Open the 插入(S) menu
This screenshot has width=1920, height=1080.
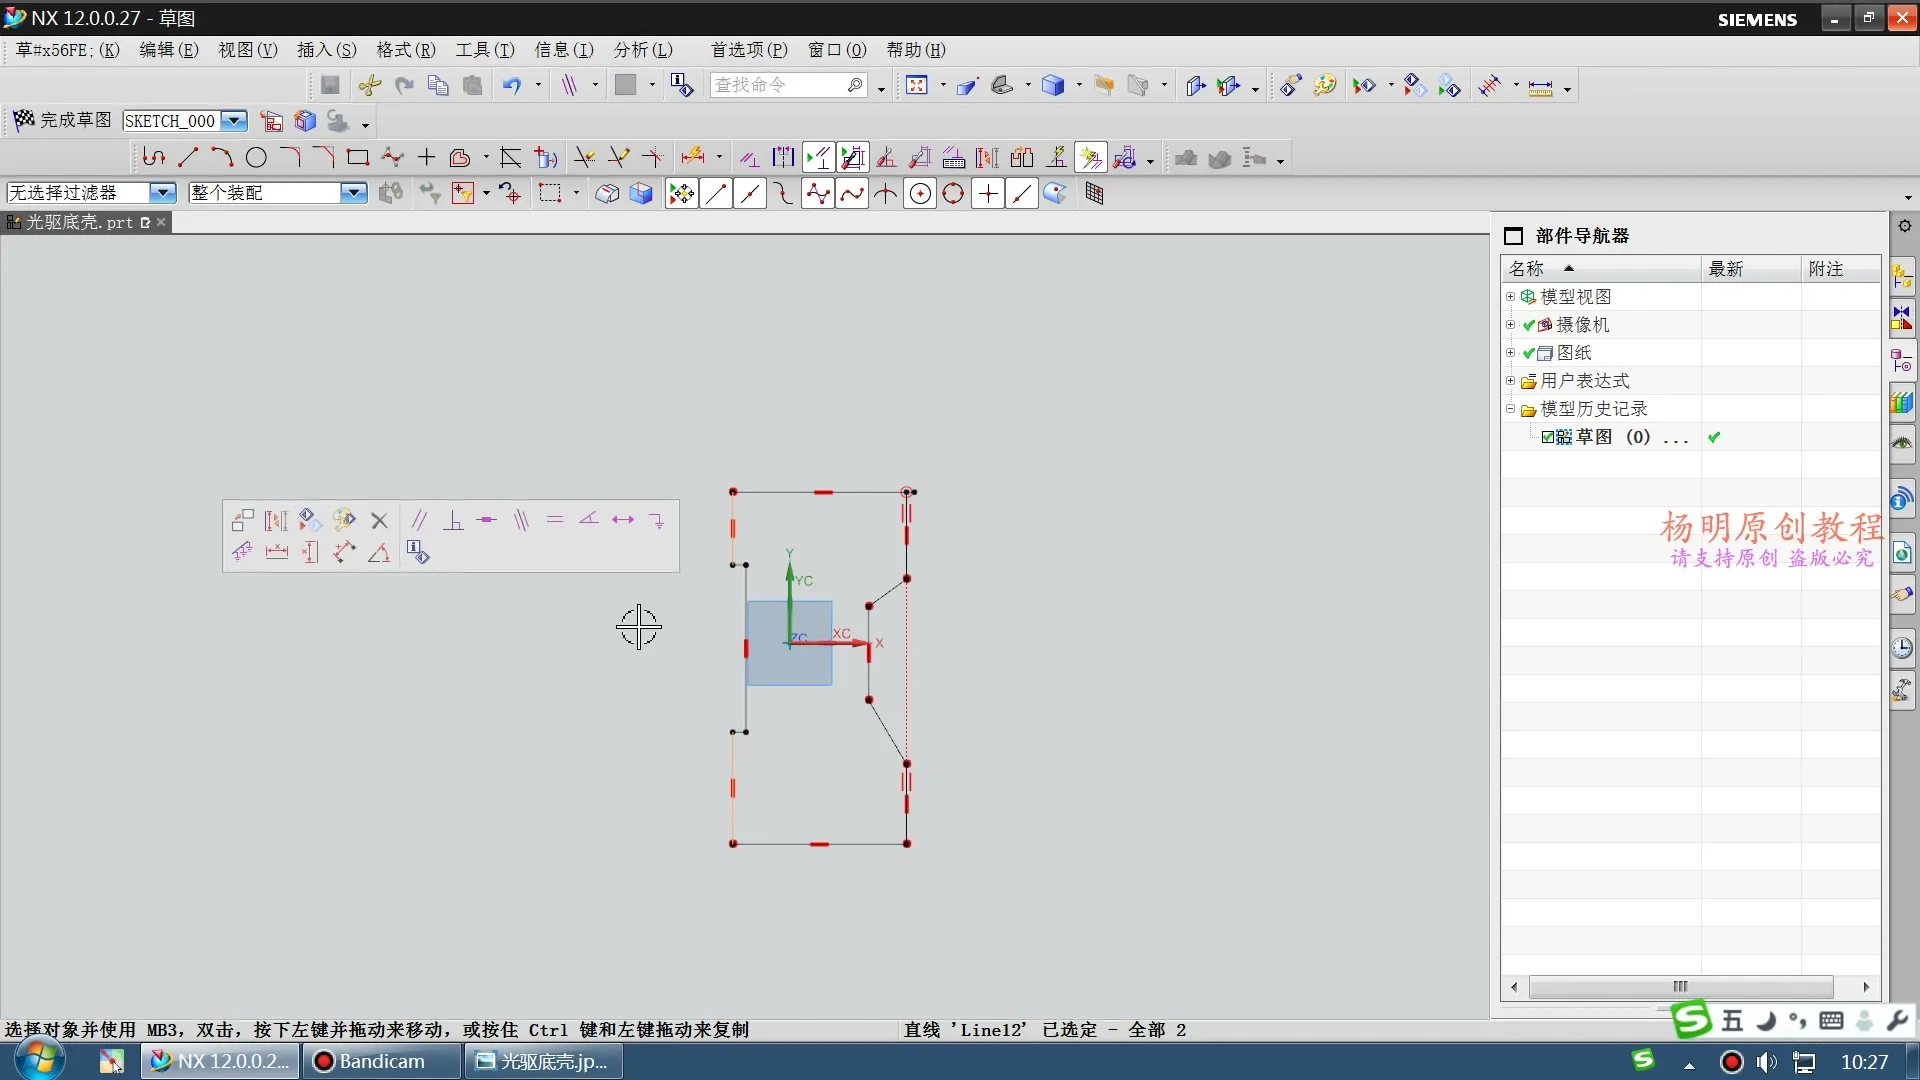click(x=326, y=50)
